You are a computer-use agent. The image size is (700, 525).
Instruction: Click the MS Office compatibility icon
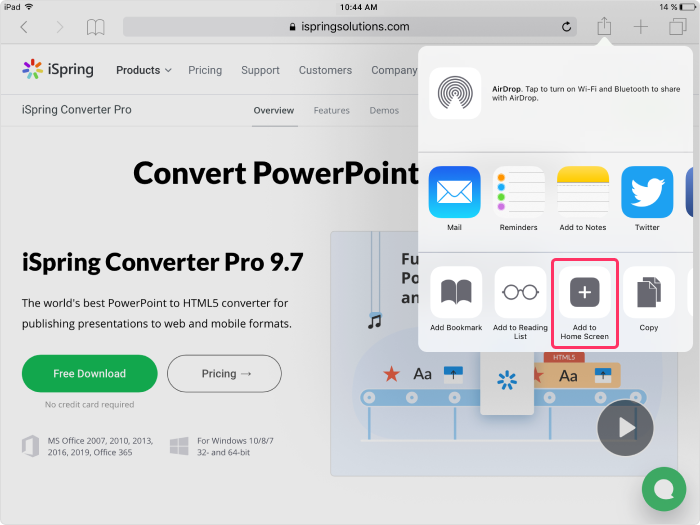click(x=30, y=446)
